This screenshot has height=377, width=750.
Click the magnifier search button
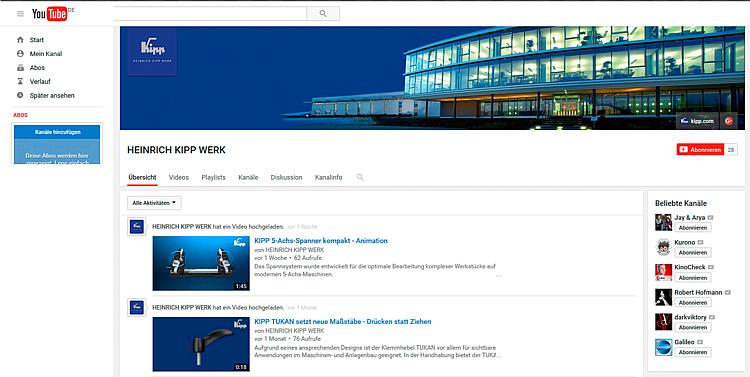[323, 13]
